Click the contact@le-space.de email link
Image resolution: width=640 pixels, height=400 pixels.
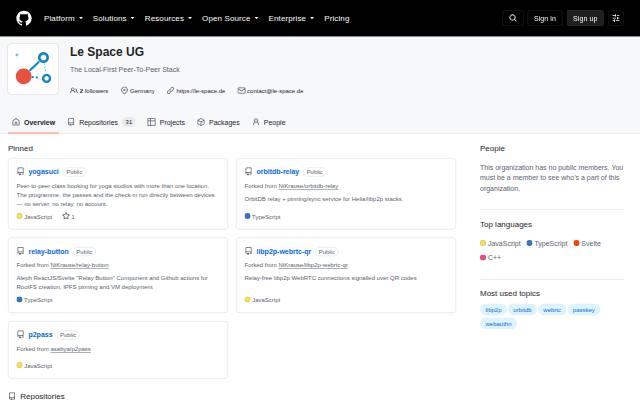[275, 91]
